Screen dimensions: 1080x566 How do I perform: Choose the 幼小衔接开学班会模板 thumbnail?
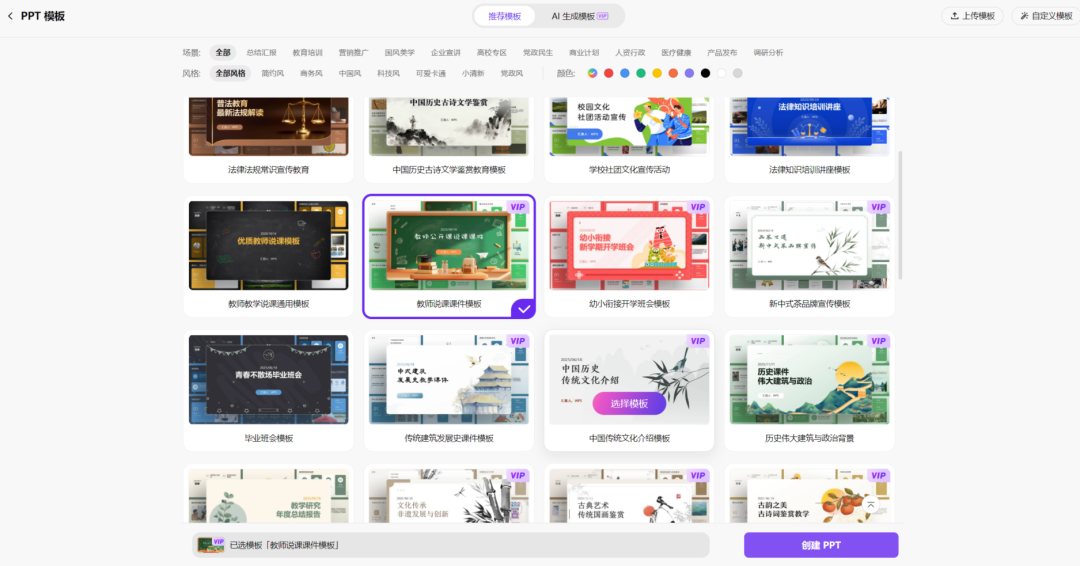pyautogui.click(x=630, y=246)
